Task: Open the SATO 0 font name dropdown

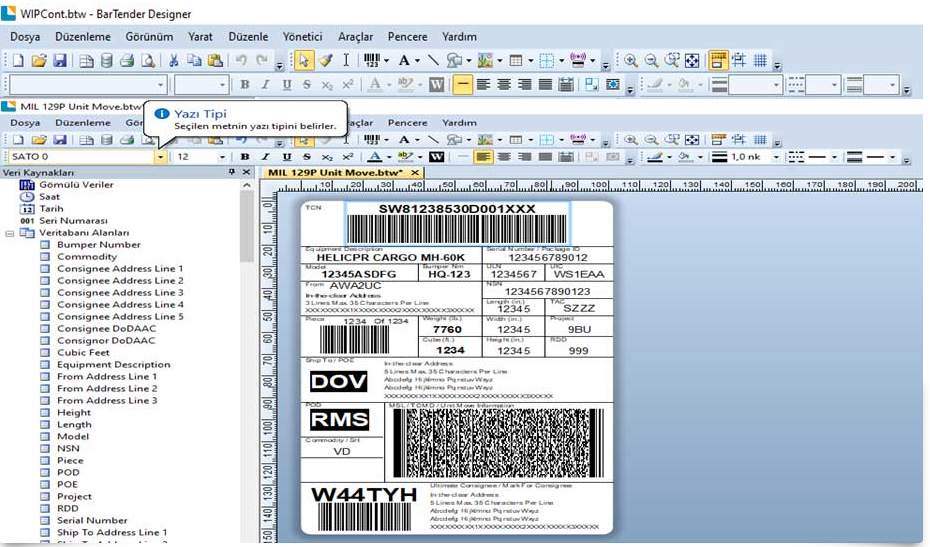Action: [160, 157]
